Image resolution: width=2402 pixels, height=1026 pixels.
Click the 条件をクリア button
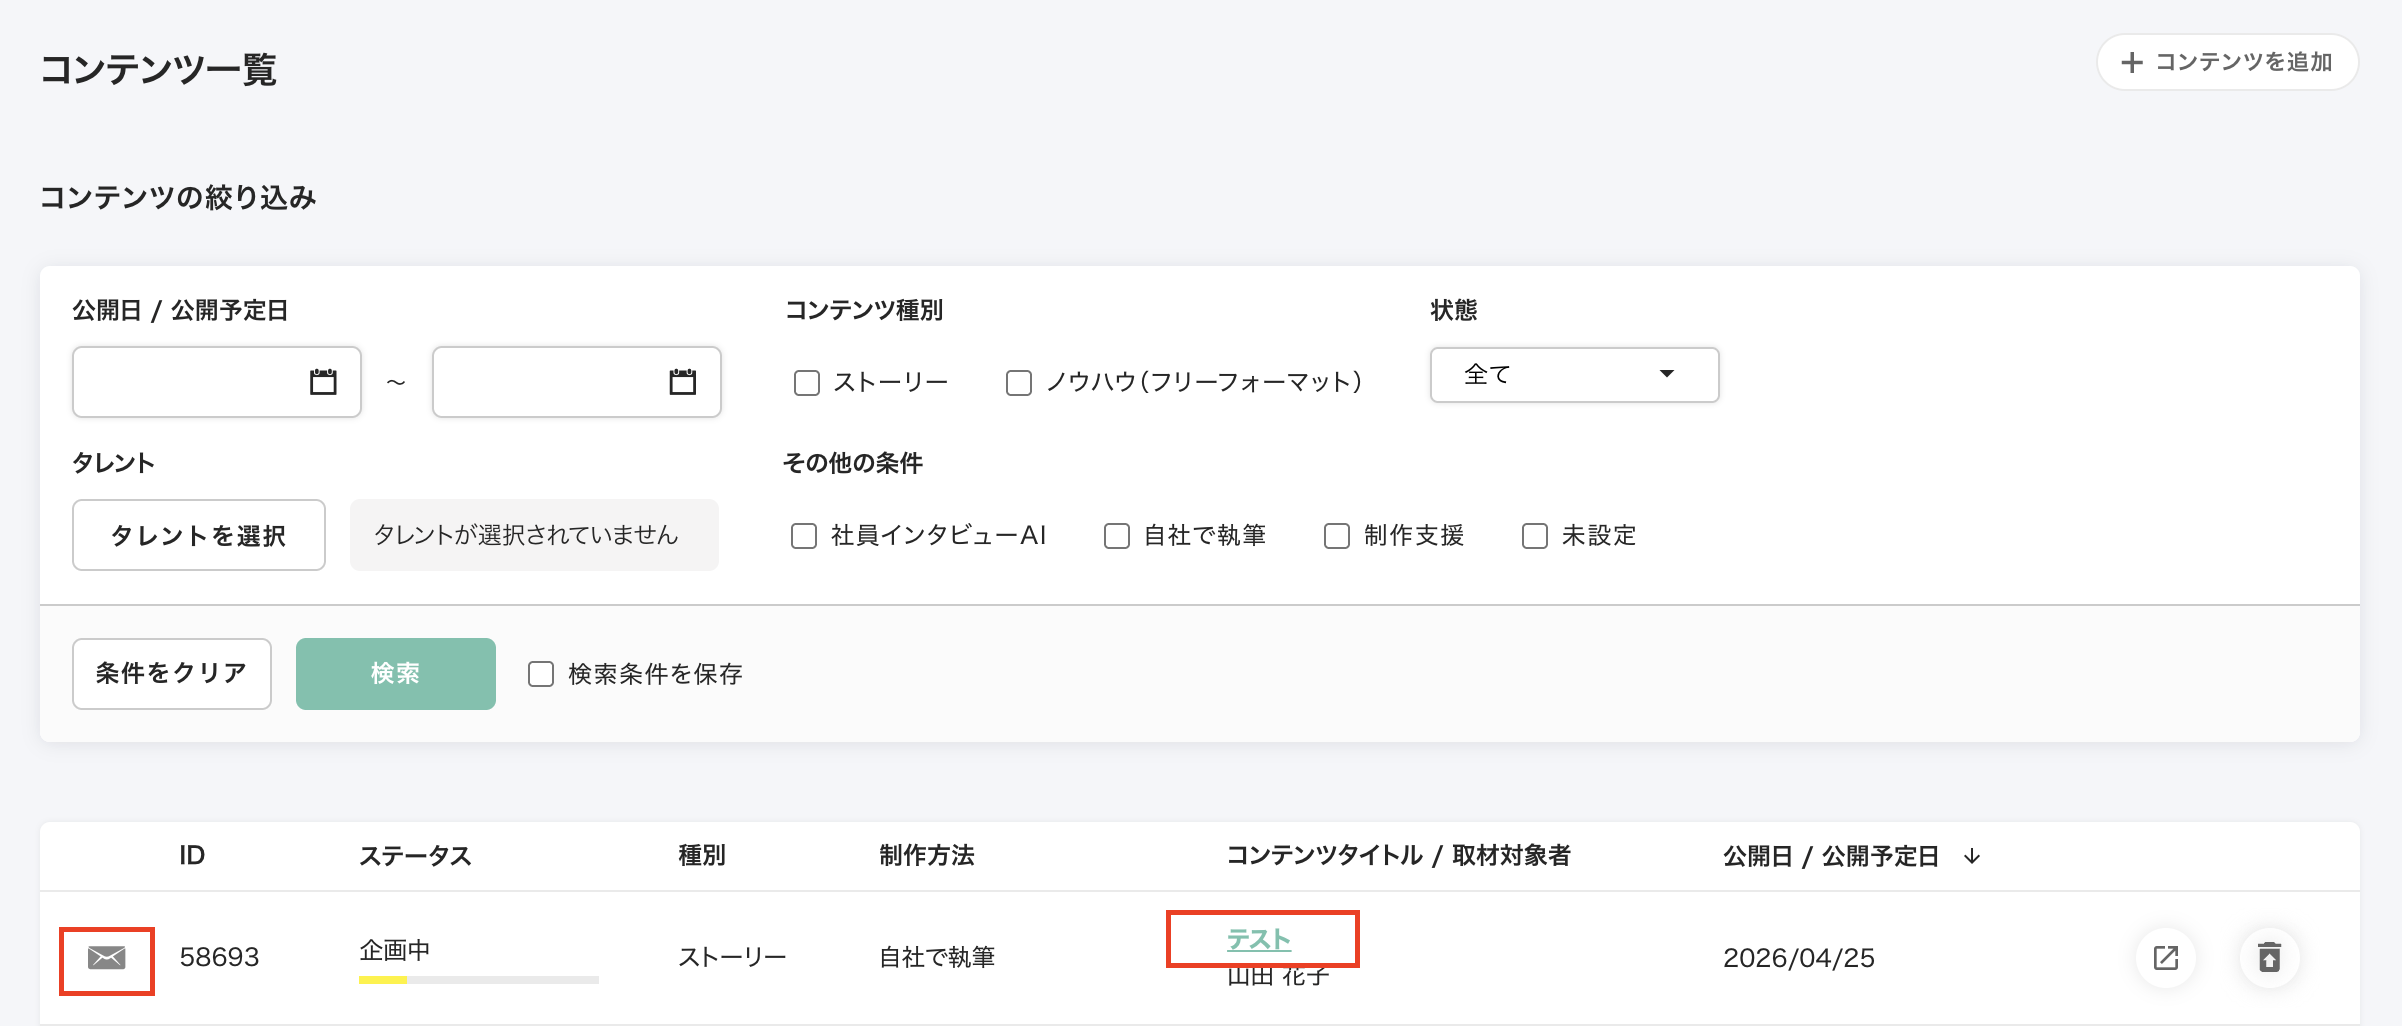click(x=171, y=674)
